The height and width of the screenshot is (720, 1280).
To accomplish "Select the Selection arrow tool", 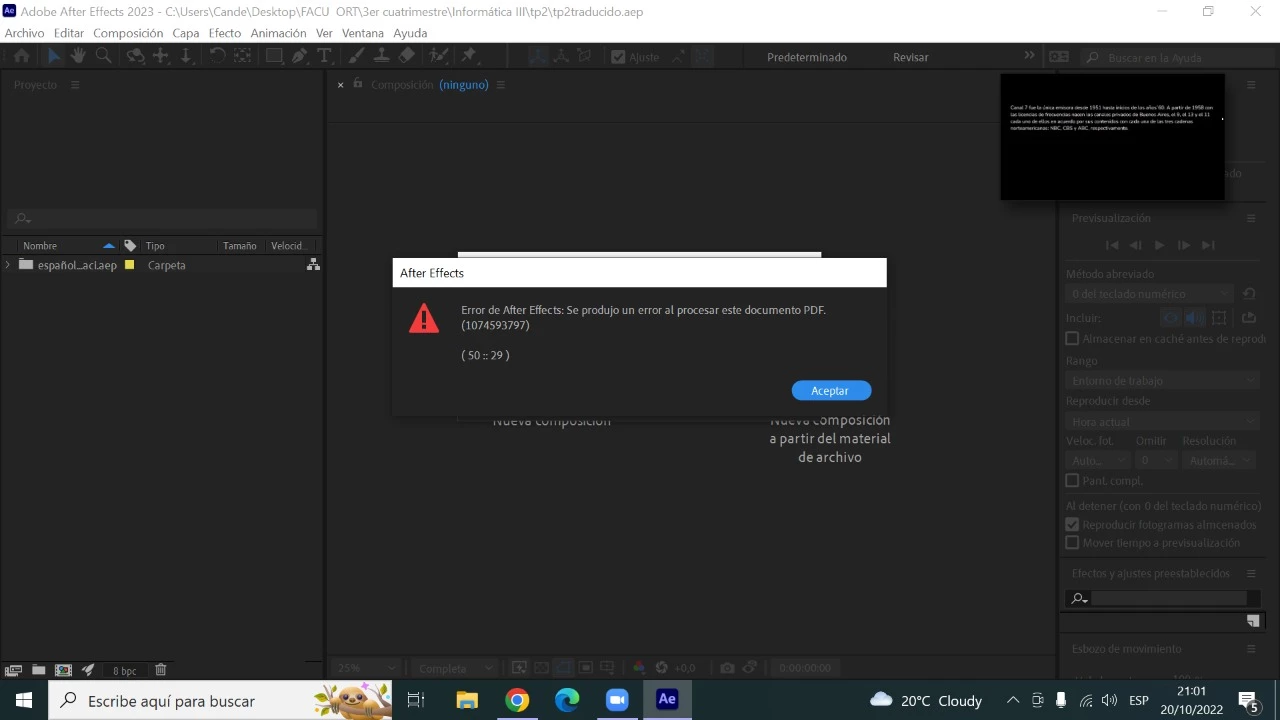I will pyautogui.click(x=54, y=57).
